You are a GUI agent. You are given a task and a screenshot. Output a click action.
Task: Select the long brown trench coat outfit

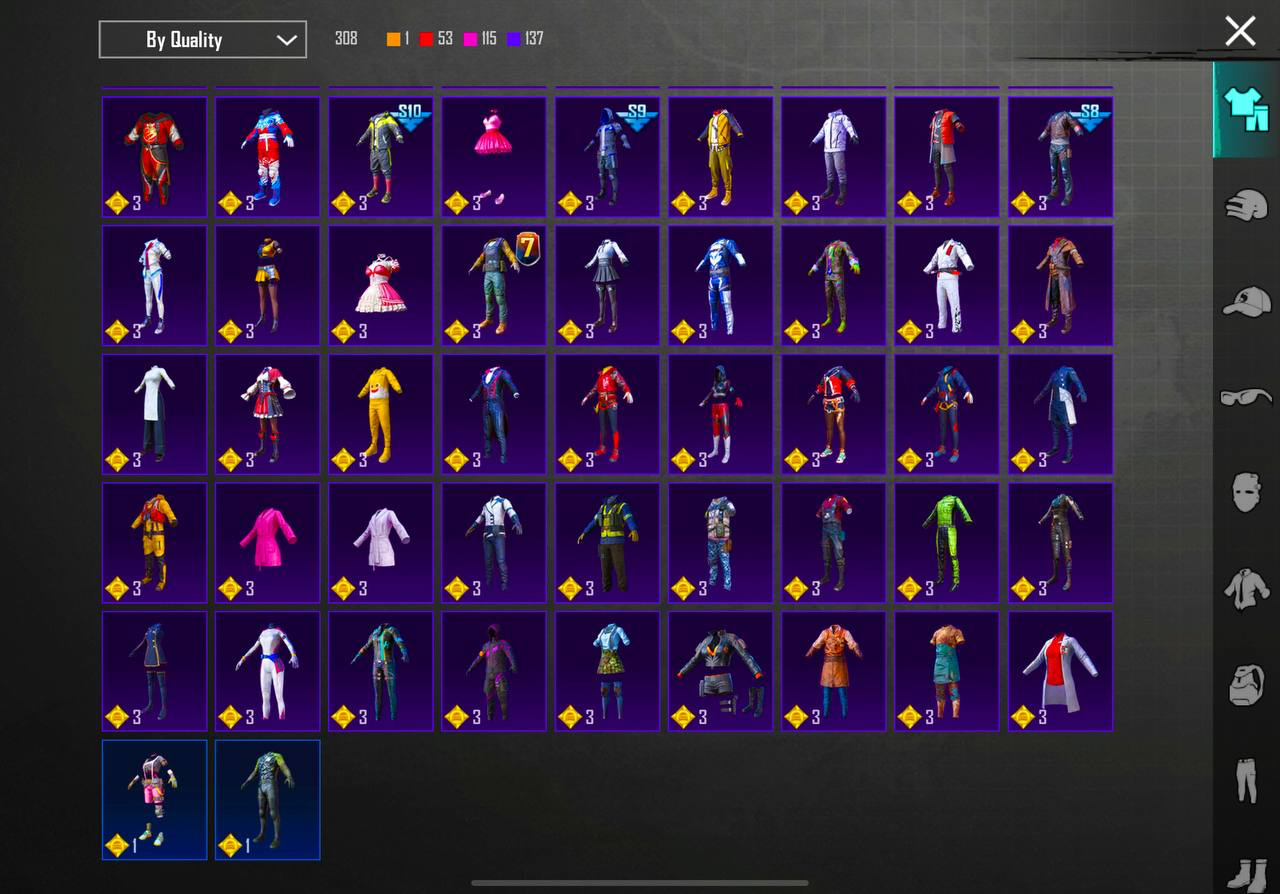(x=1060, y=286)
